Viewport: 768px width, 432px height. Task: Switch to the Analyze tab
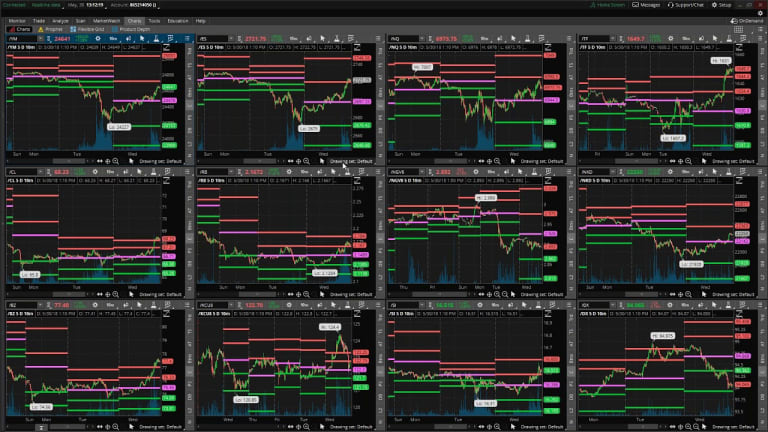coord(60,21)
